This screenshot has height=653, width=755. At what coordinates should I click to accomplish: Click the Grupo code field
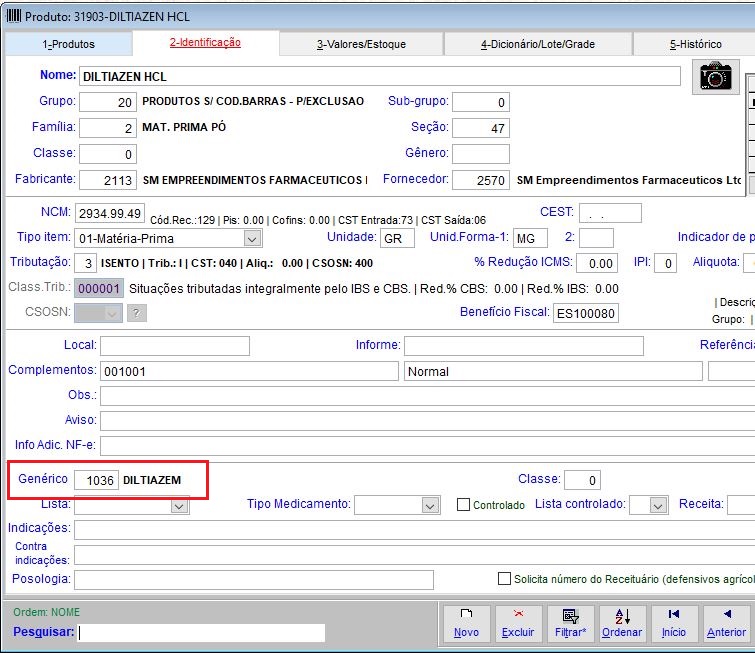[108, 102]
